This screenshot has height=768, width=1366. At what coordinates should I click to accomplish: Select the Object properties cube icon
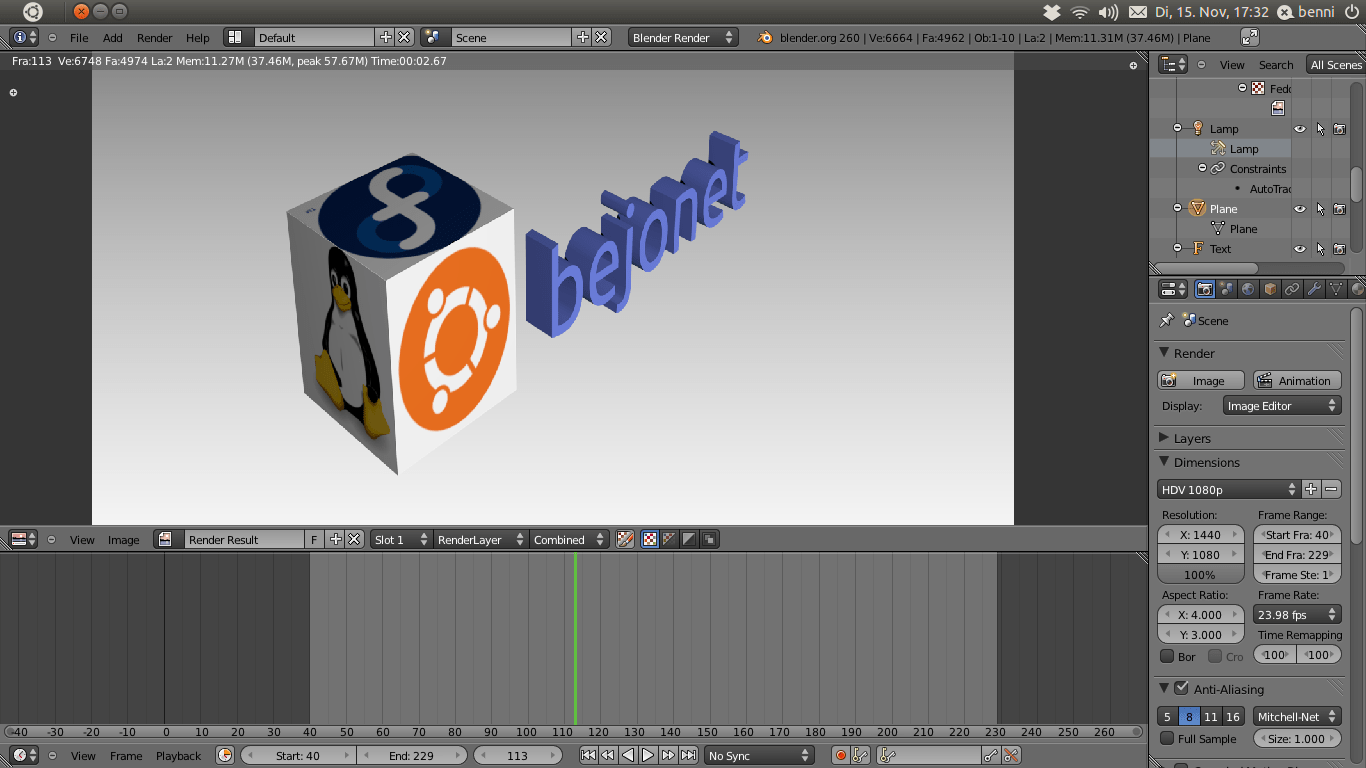tap(1270, 289)
